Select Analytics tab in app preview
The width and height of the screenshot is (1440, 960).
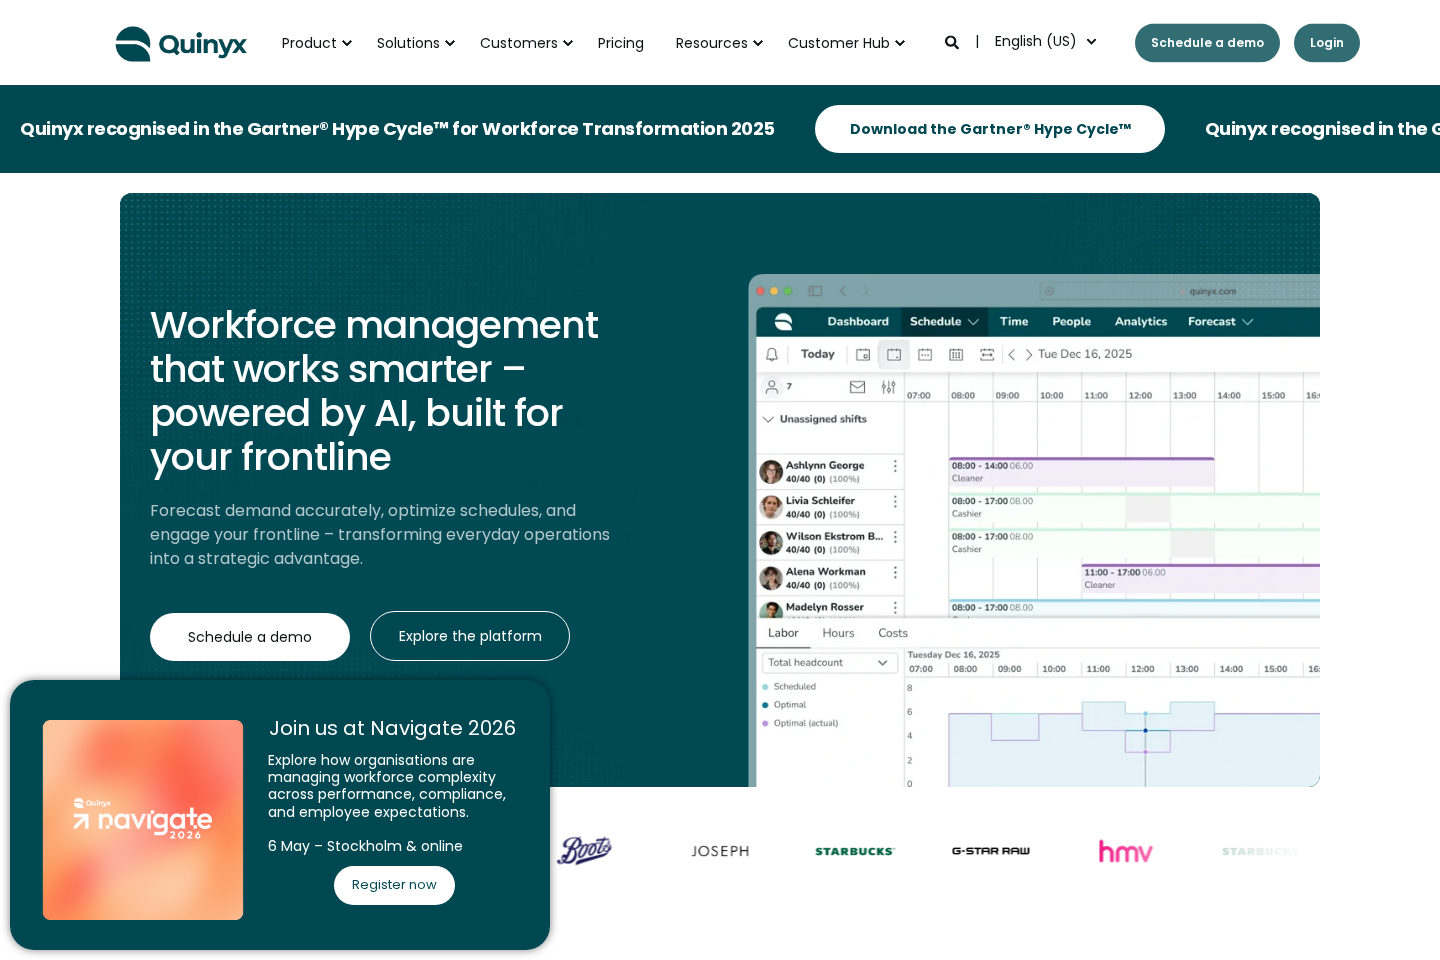[x=1141, y=322]
